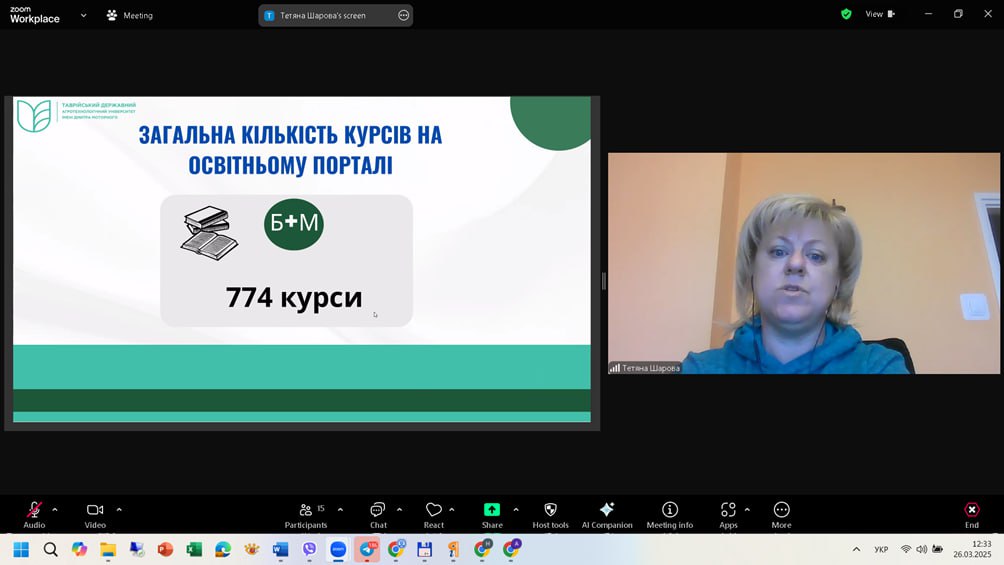The width and height of the screenshot is (1004, 565).
Task: Open Excel from the Windows taskbar
Action: pyautogui.click(x=194, y=549)
